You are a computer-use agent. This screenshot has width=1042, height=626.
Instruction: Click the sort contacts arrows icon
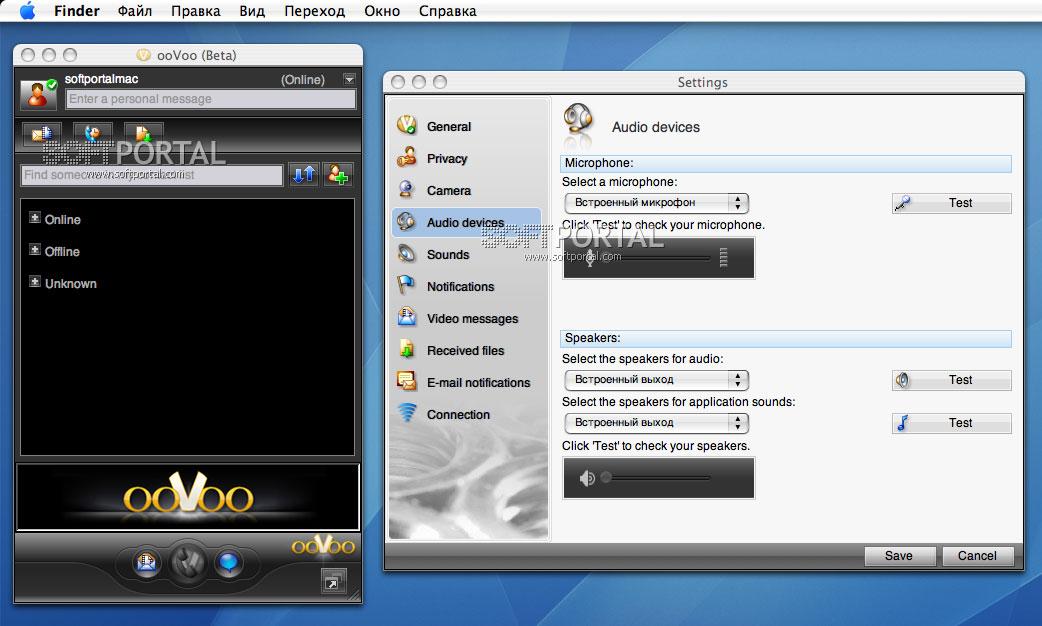click(304, 175)
